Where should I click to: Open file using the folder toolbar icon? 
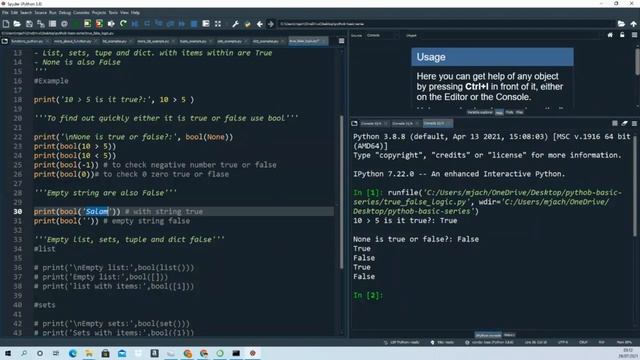tap(17, 24)
